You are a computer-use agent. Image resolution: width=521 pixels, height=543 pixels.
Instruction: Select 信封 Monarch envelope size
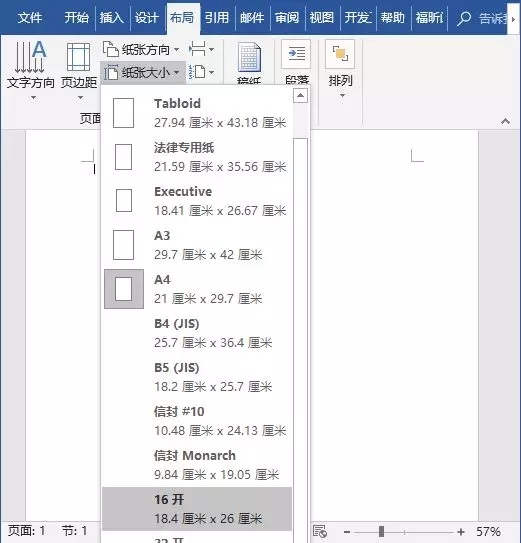[197, 465]
